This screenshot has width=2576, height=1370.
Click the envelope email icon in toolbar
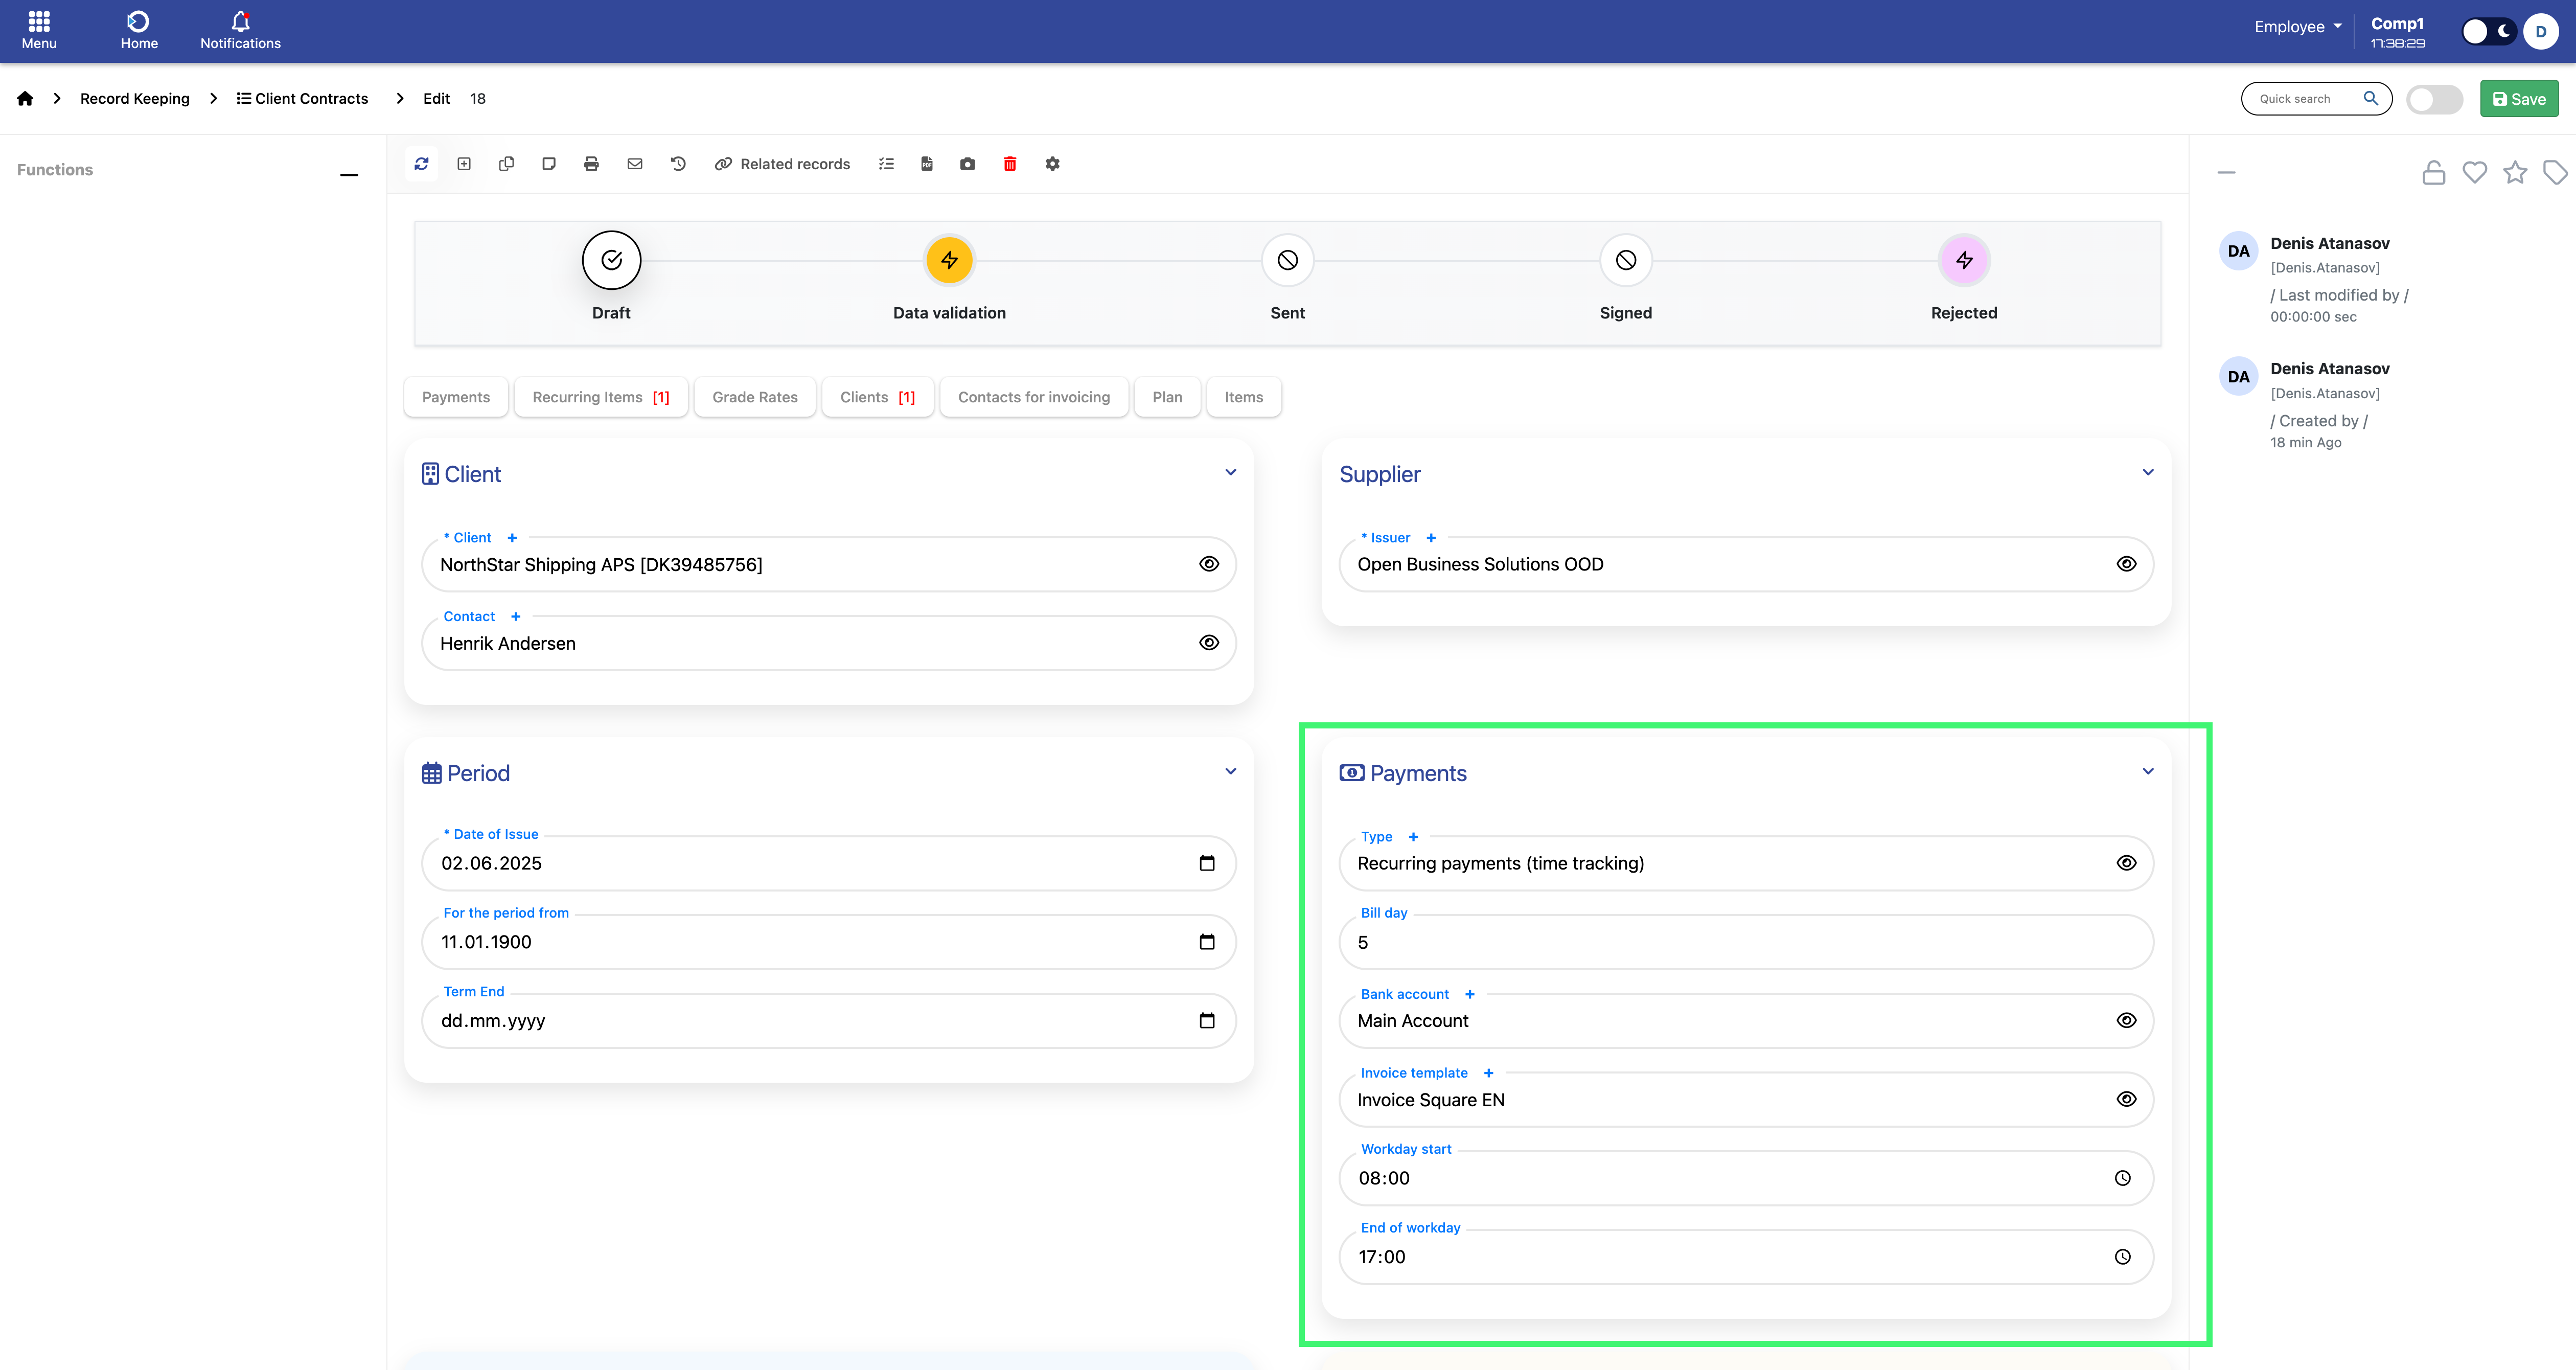(x=635, y=164)
